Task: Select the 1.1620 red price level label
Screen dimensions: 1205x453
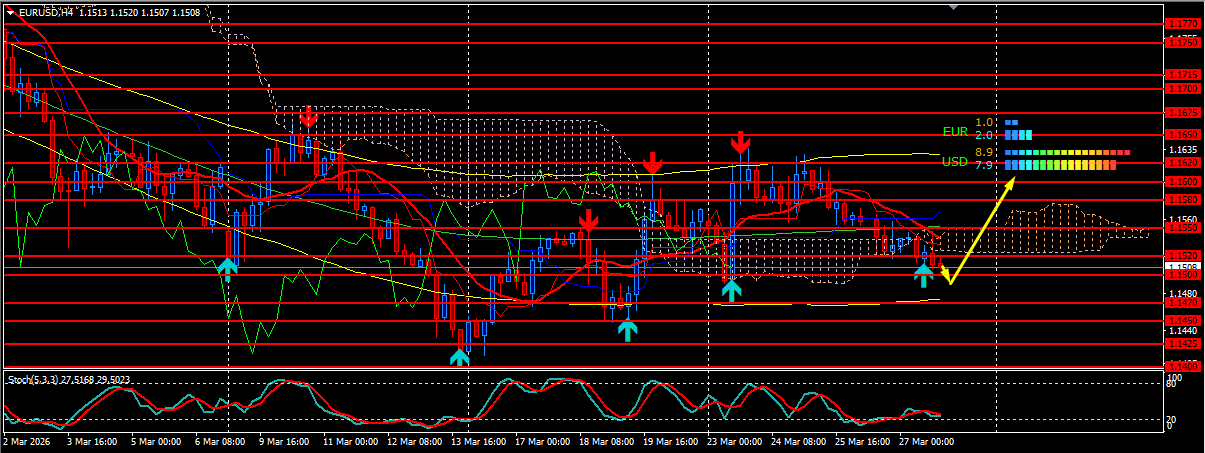Action: point(1183,162)
